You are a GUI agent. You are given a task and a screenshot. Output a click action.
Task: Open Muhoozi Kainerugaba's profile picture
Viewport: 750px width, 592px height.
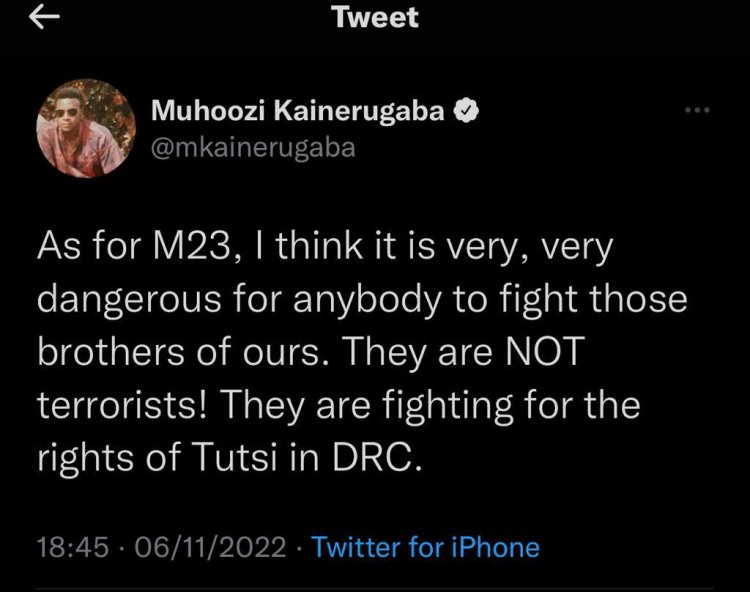pyautogui.click(x=85, y=128)
